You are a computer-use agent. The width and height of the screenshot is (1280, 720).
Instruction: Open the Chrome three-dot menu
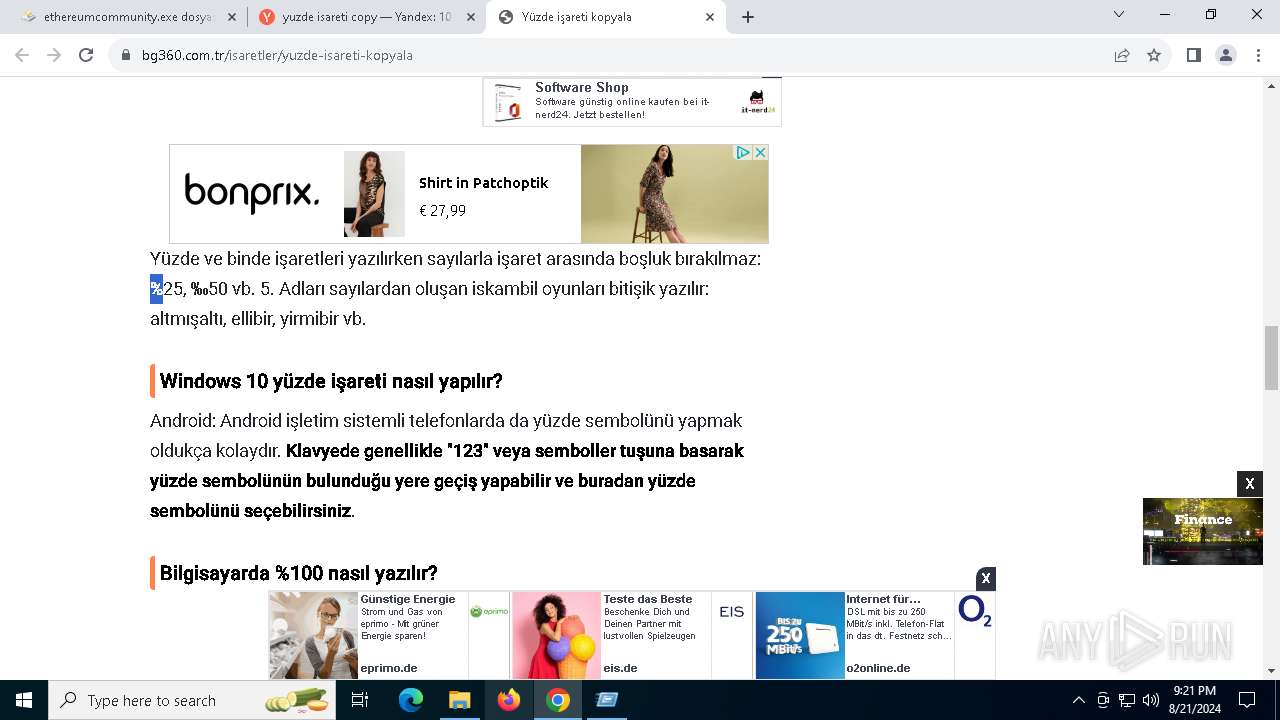pyautogui.click(x=1258, y=55)
